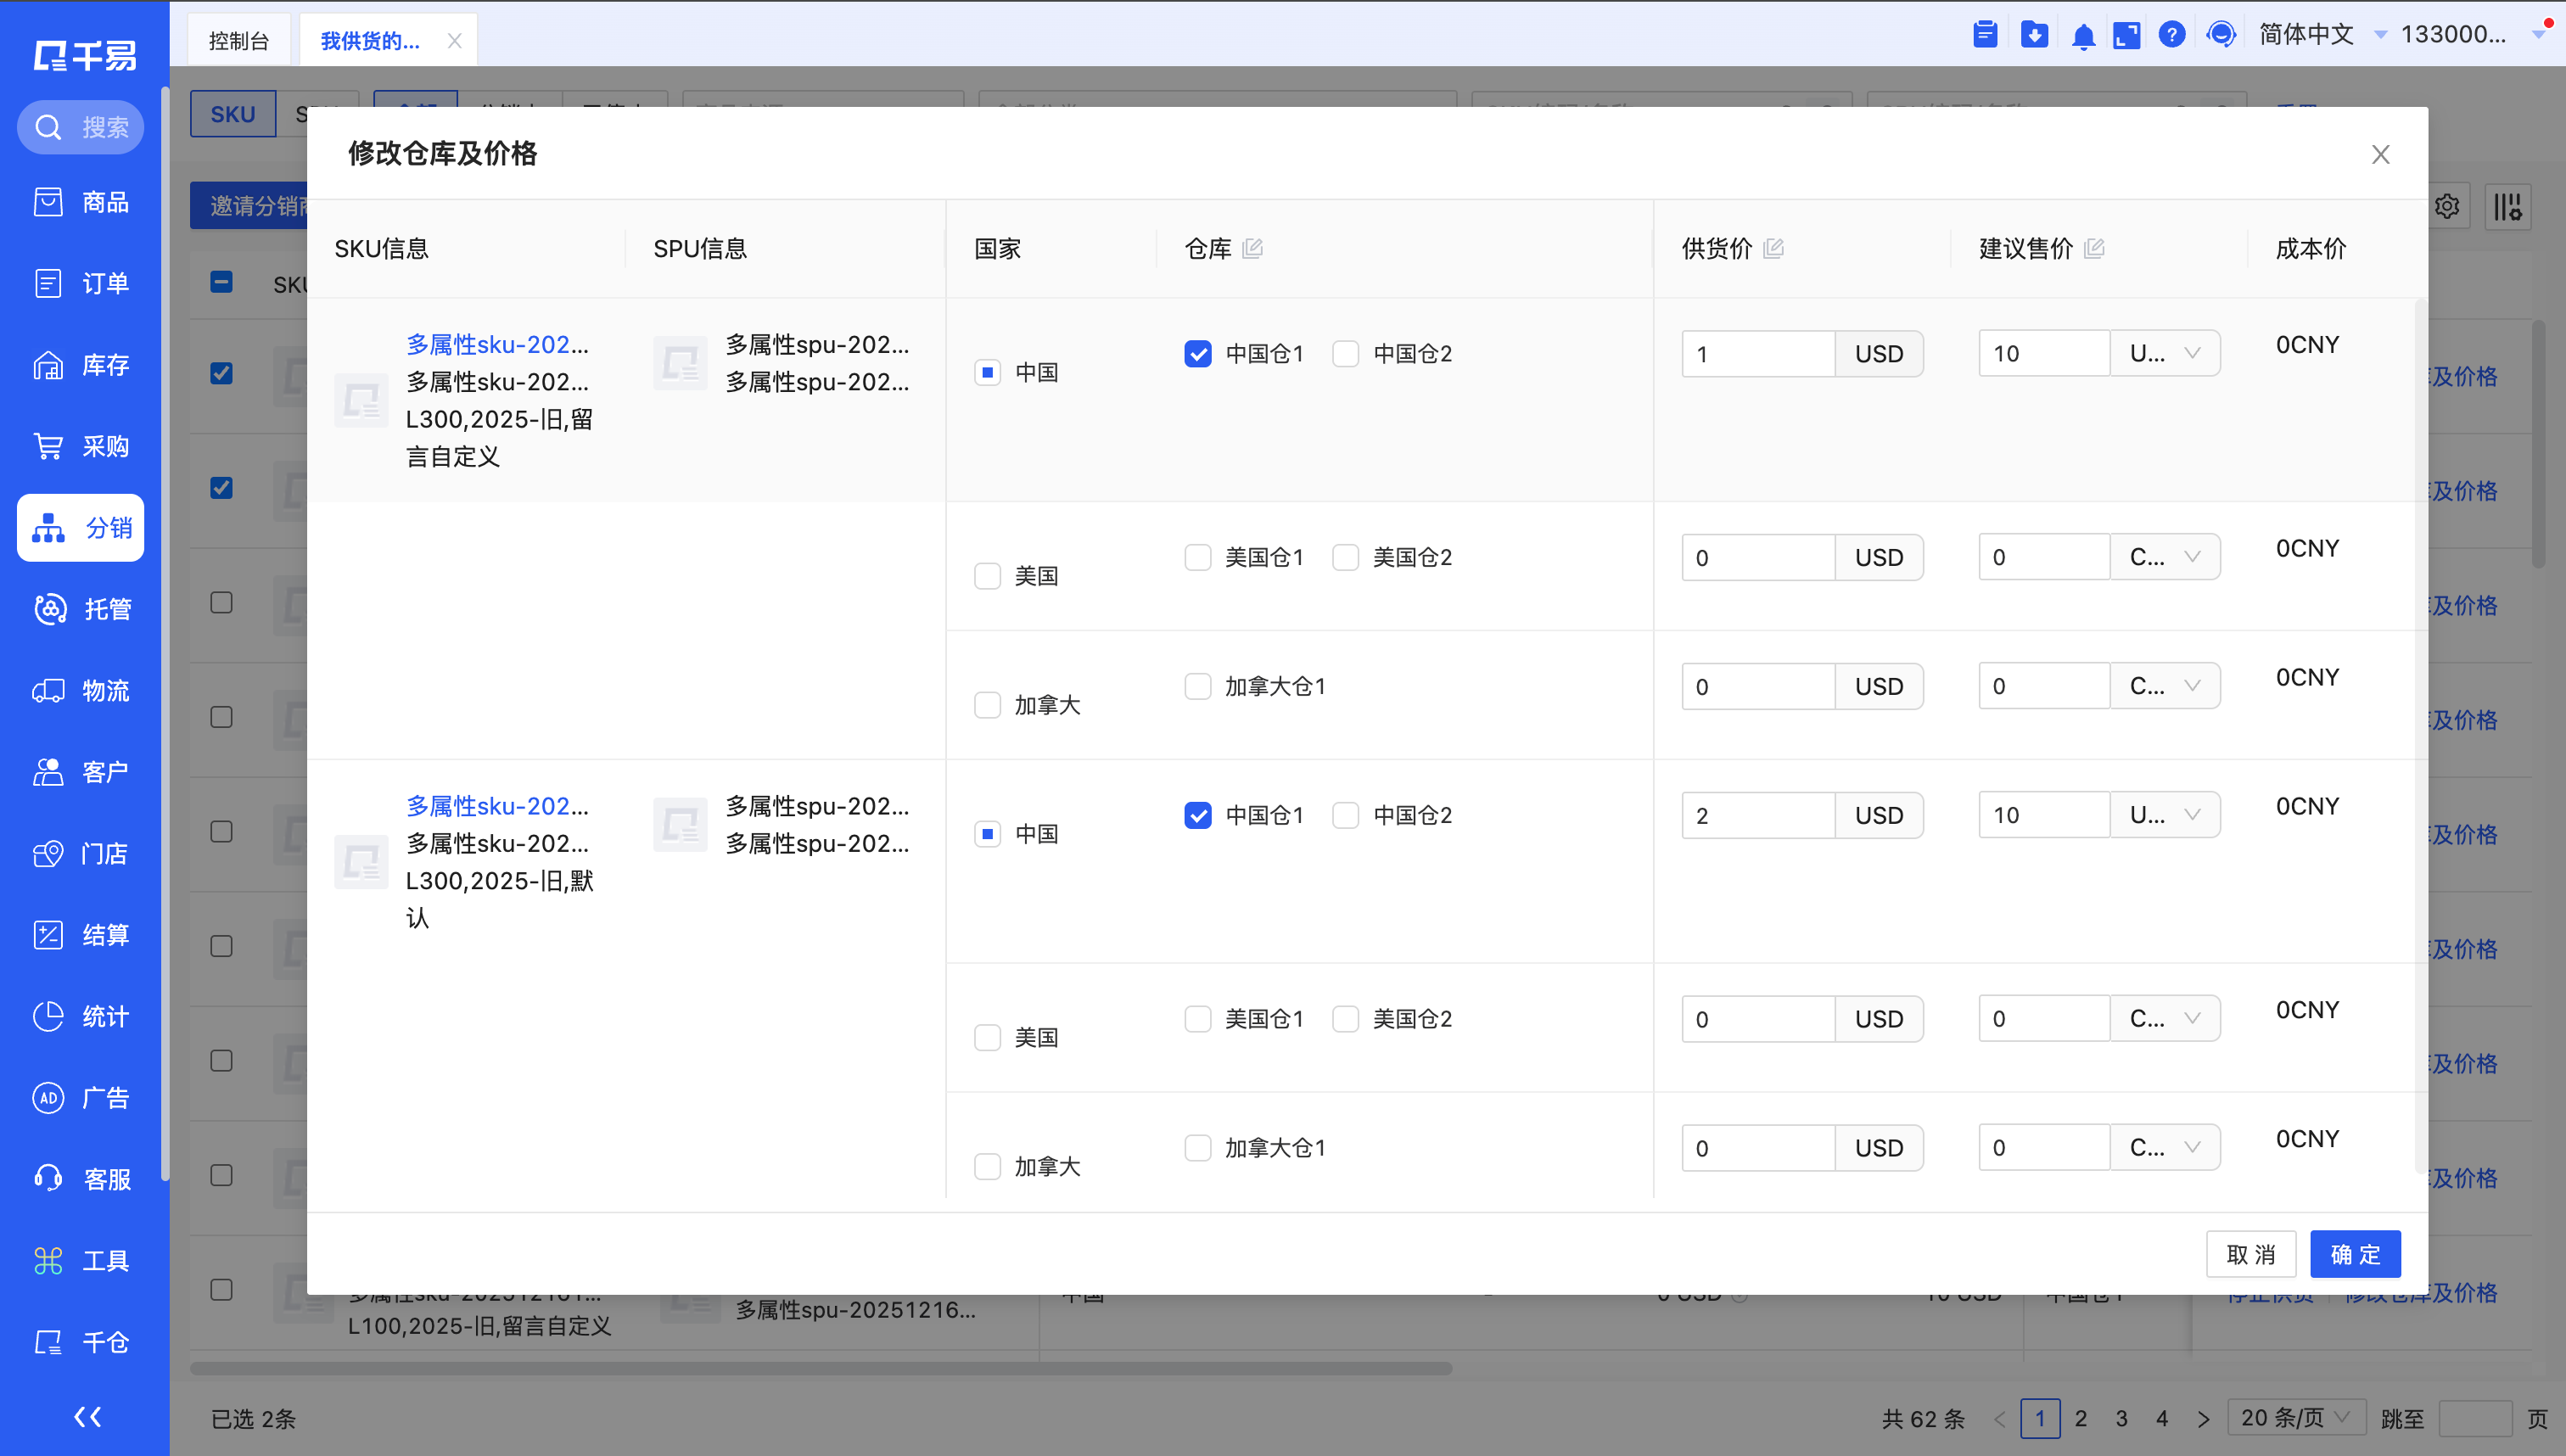Click the notification bell icon

2083,36
